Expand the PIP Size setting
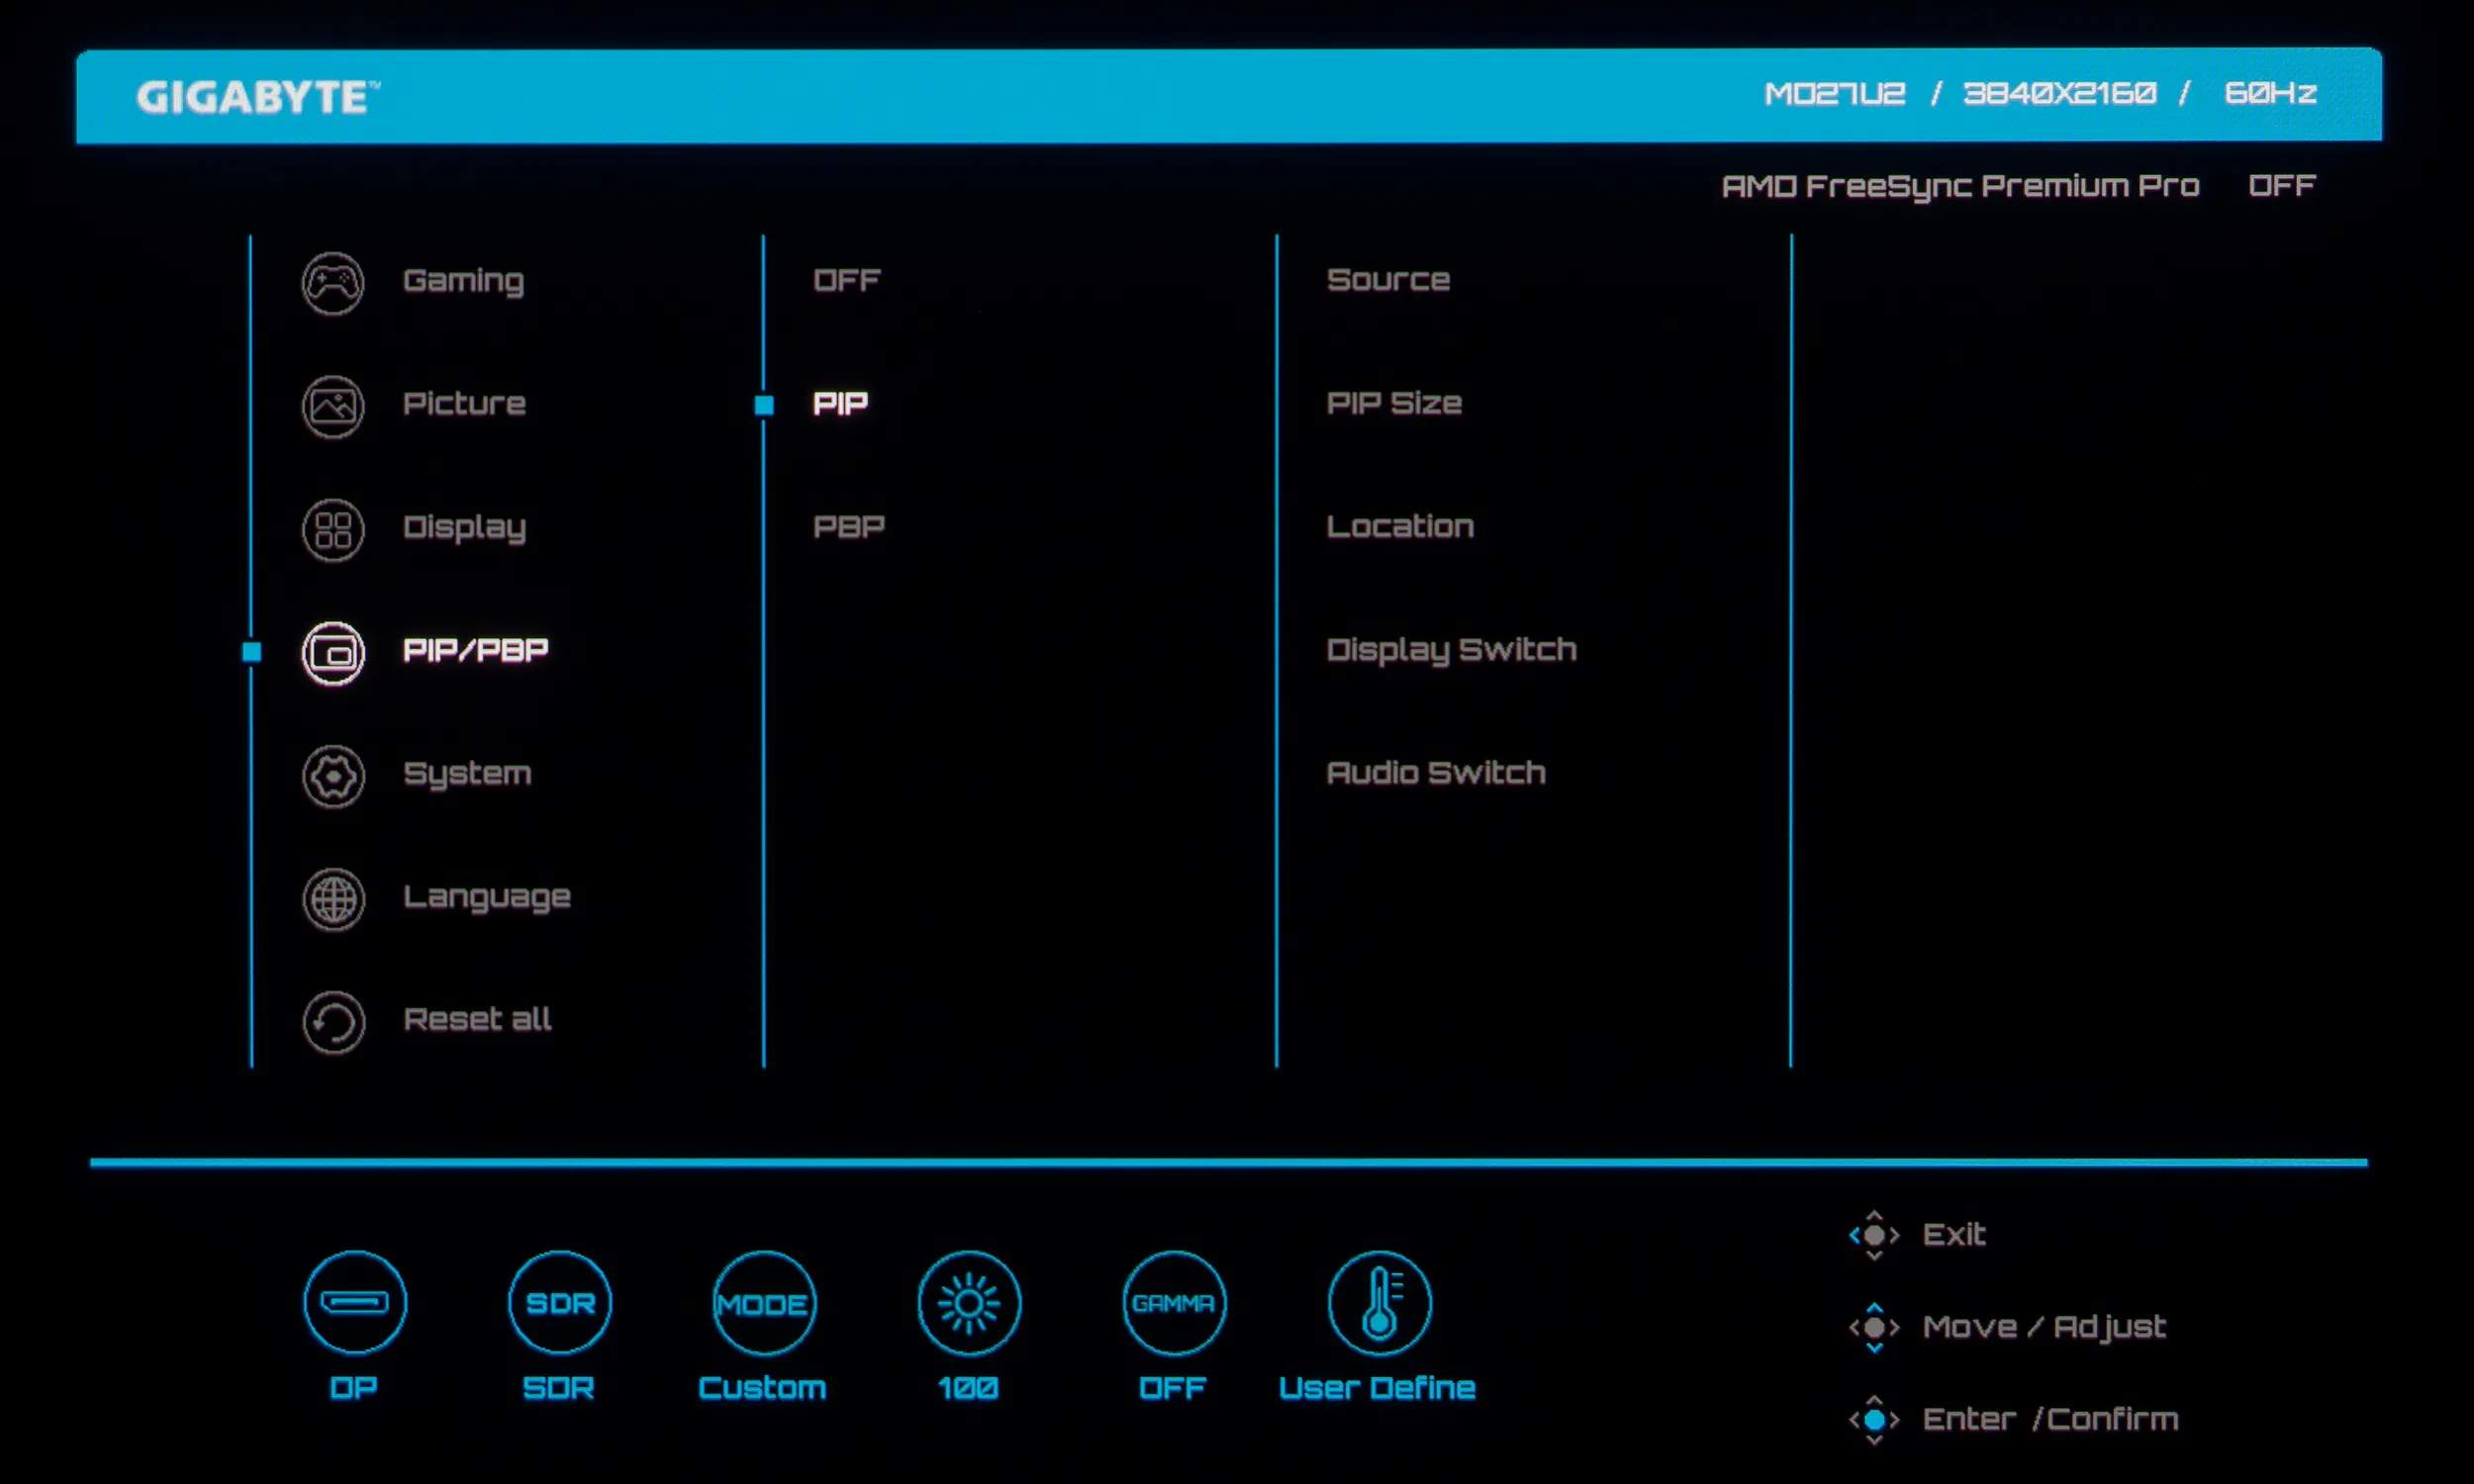 click(x=1394, y=403)
